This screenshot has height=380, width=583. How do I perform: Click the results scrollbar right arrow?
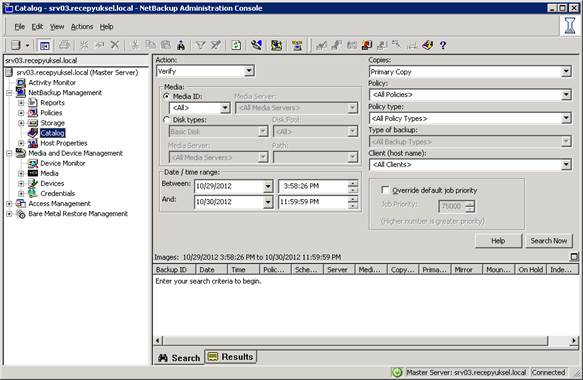[574, 340]
